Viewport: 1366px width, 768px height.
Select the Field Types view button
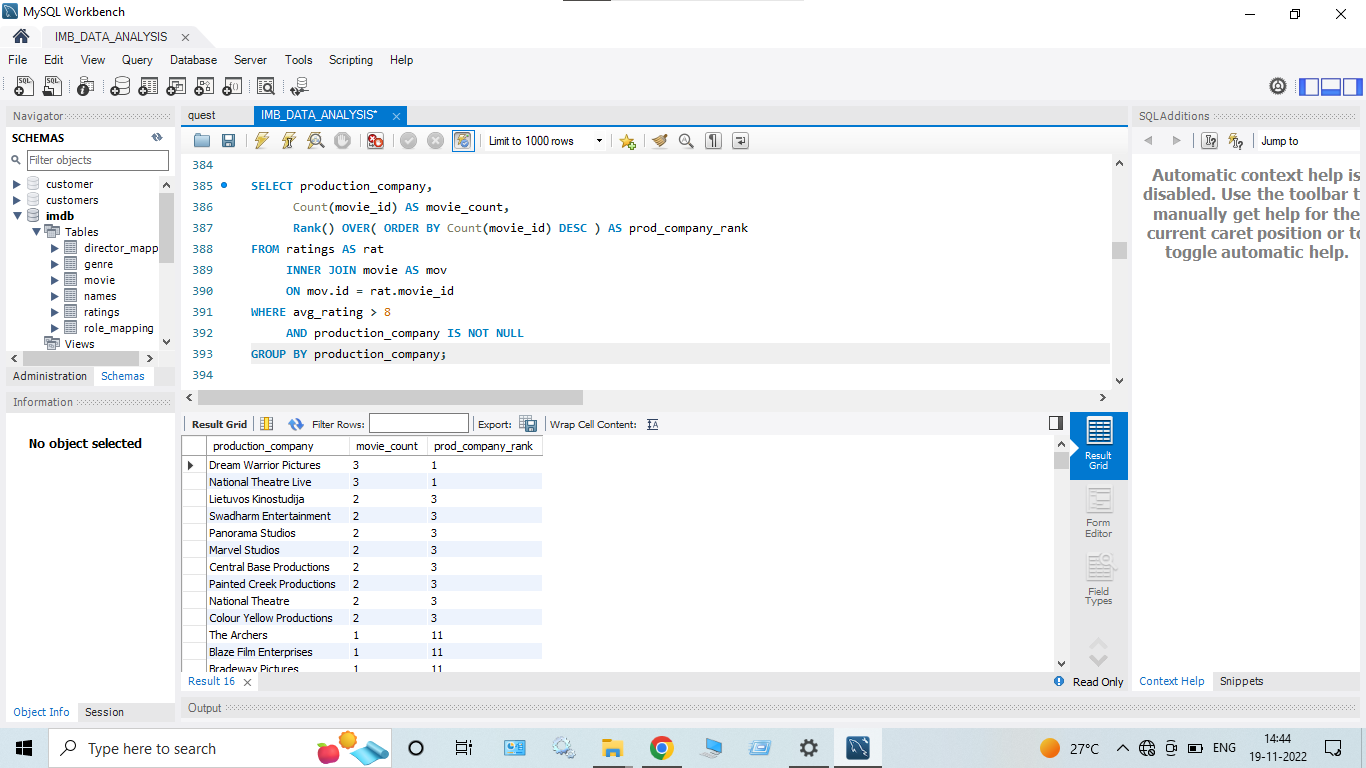click(x=1099, y=581)
